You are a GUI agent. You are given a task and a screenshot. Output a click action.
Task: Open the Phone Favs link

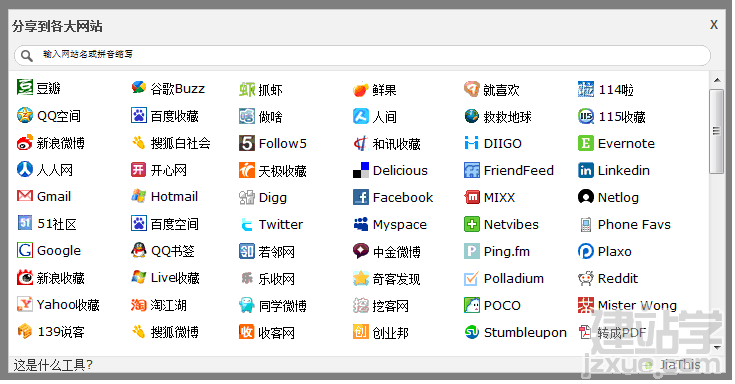click(634, 225)
